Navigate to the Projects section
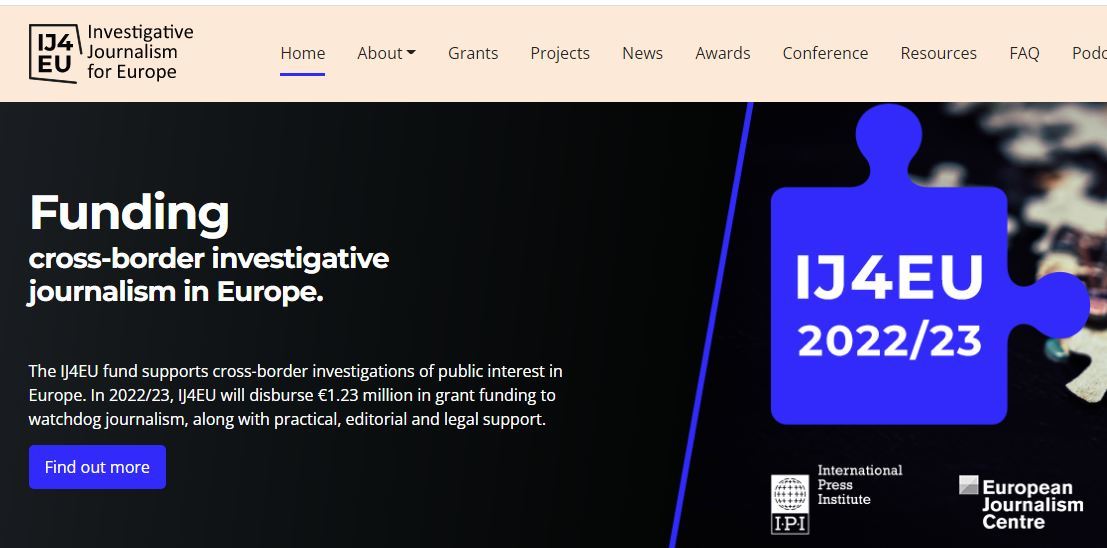Image resolution: width=1107 pixels, height=548 pixels. click(x=560, y=53)
